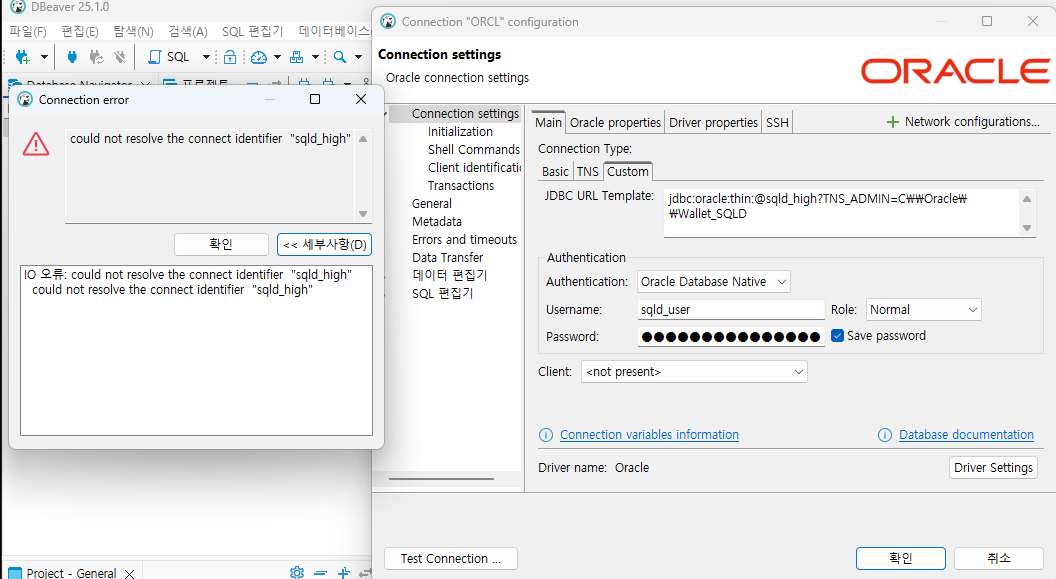Click the Connect plug icon in the toolbar
The height and width of the screenshot is (579, 1056).
(x=72, y=57)
